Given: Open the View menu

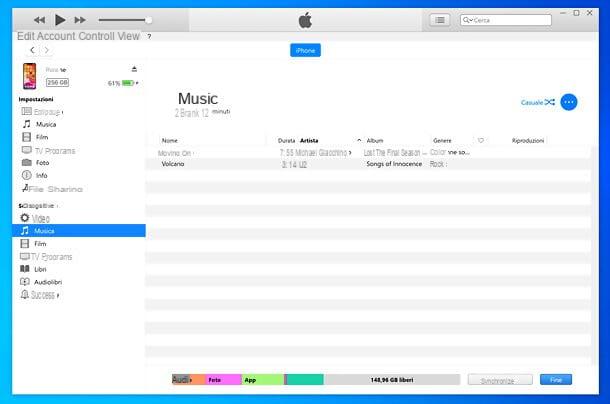Looking at the screenshot, I should (x=128, y=36).
